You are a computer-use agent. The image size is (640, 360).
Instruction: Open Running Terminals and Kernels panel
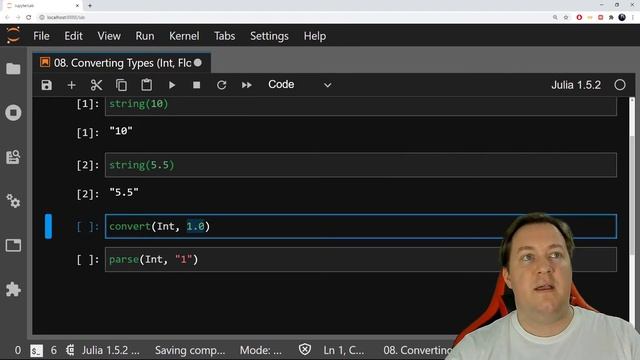[x=13, y=113]
